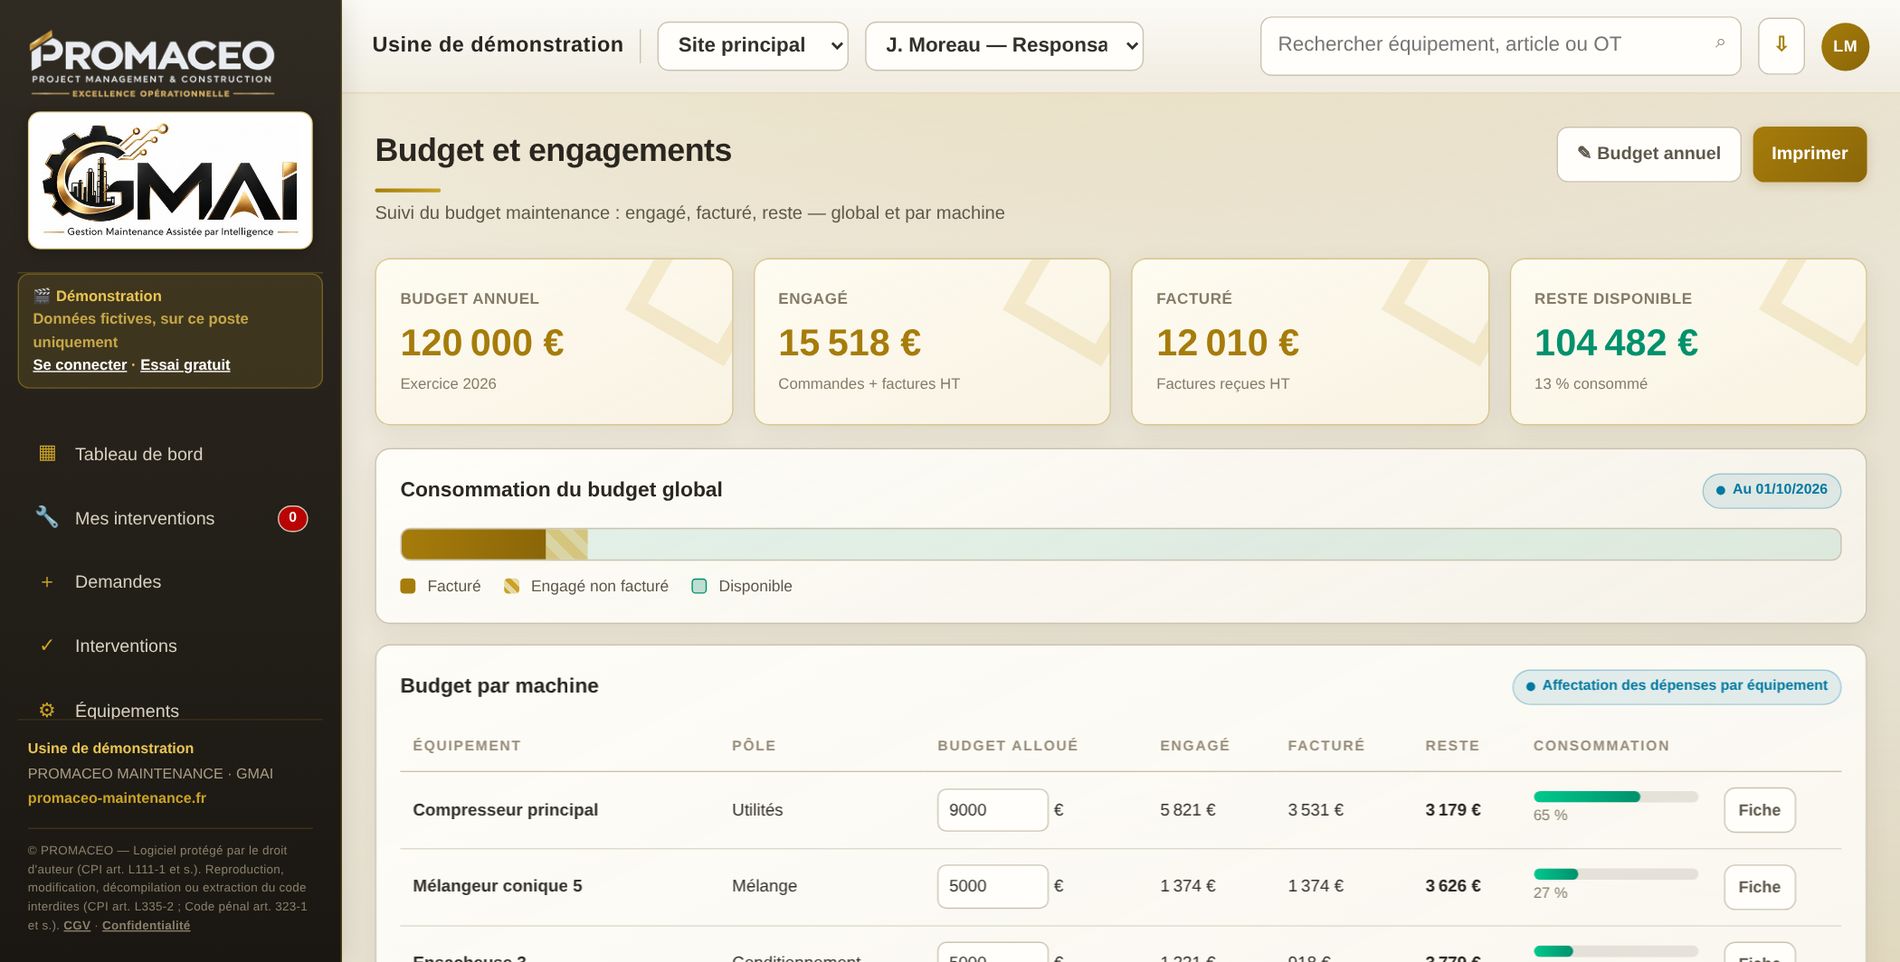Click the download arrow icon in header

(x=1781, y=46)
